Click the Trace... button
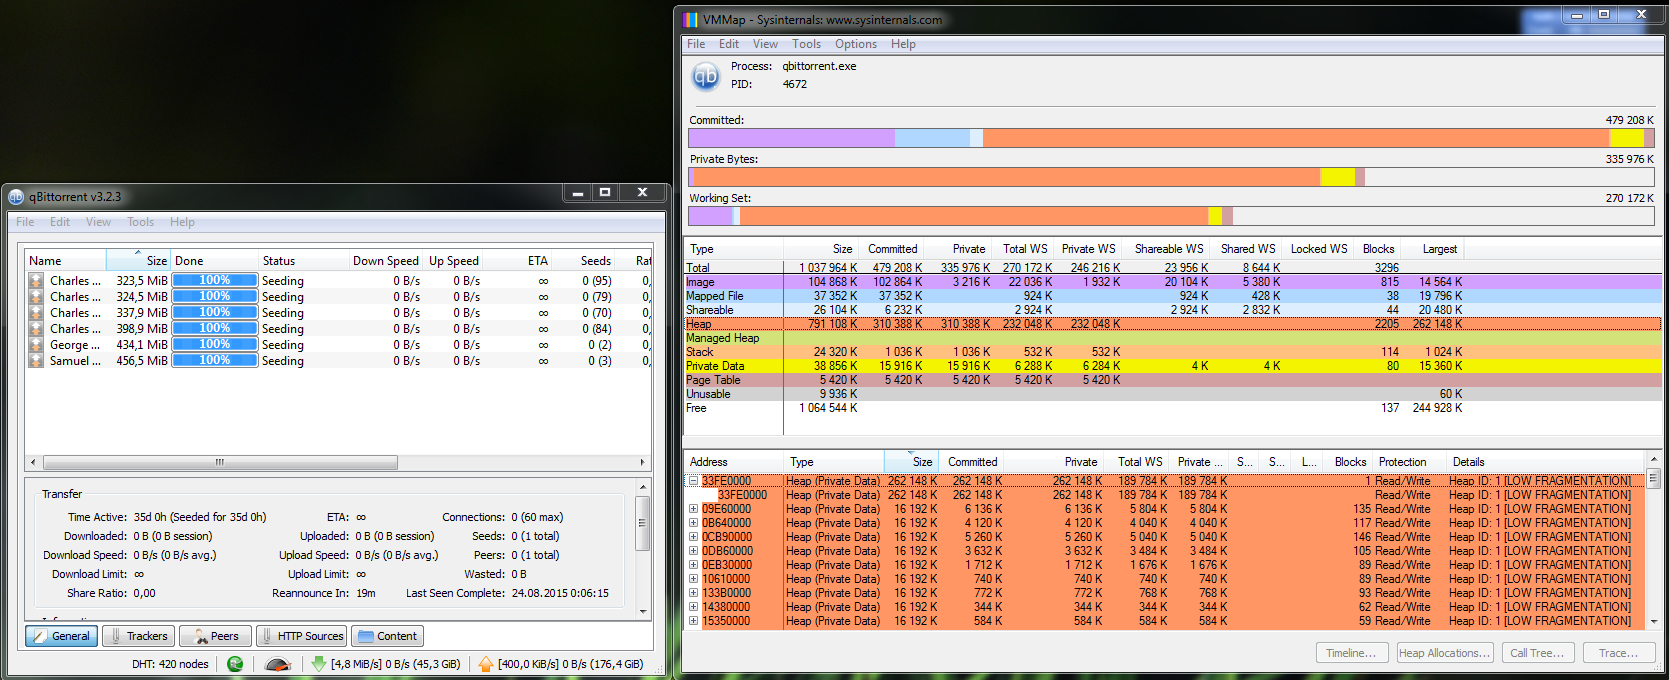Screen dimensions: 1669x680 coord(1619,653)
